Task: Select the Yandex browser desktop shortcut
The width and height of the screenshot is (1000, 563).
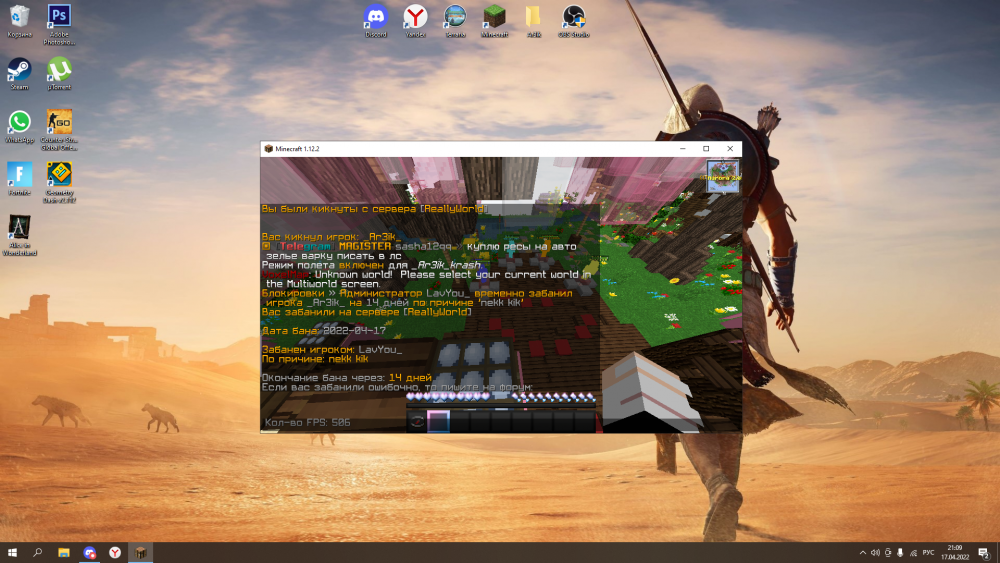Action: (415, 21)
